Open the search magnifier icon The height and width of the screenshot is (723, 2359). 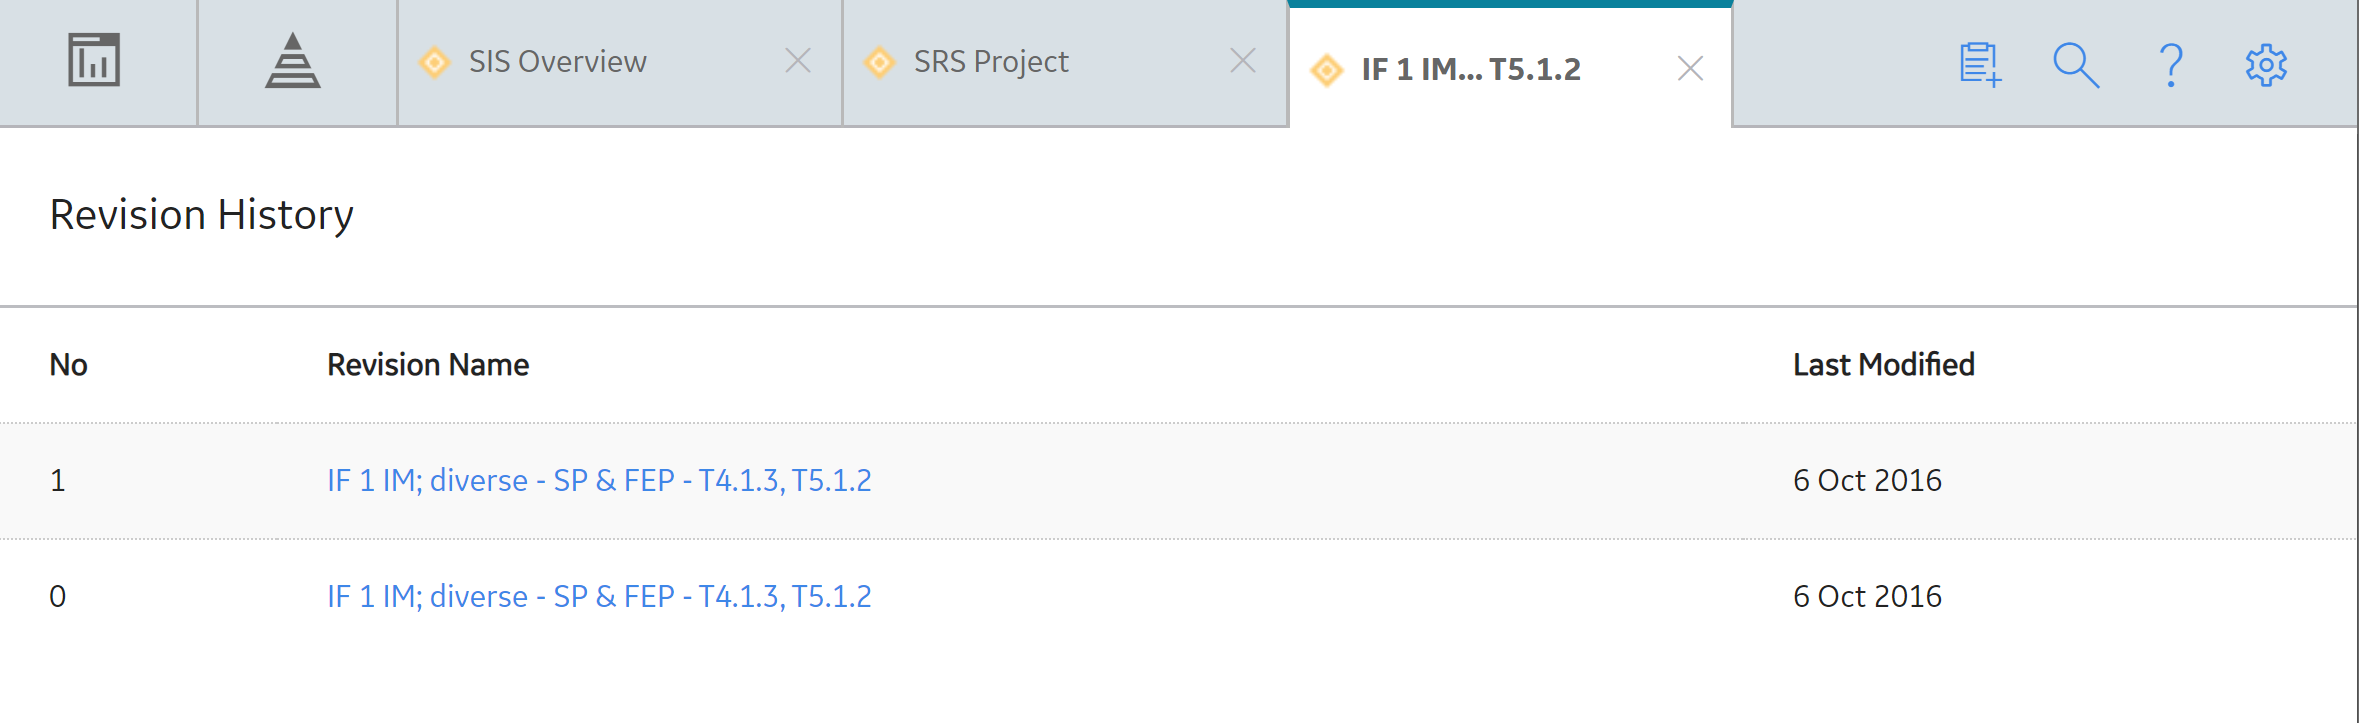click(x=2076, y=65)
